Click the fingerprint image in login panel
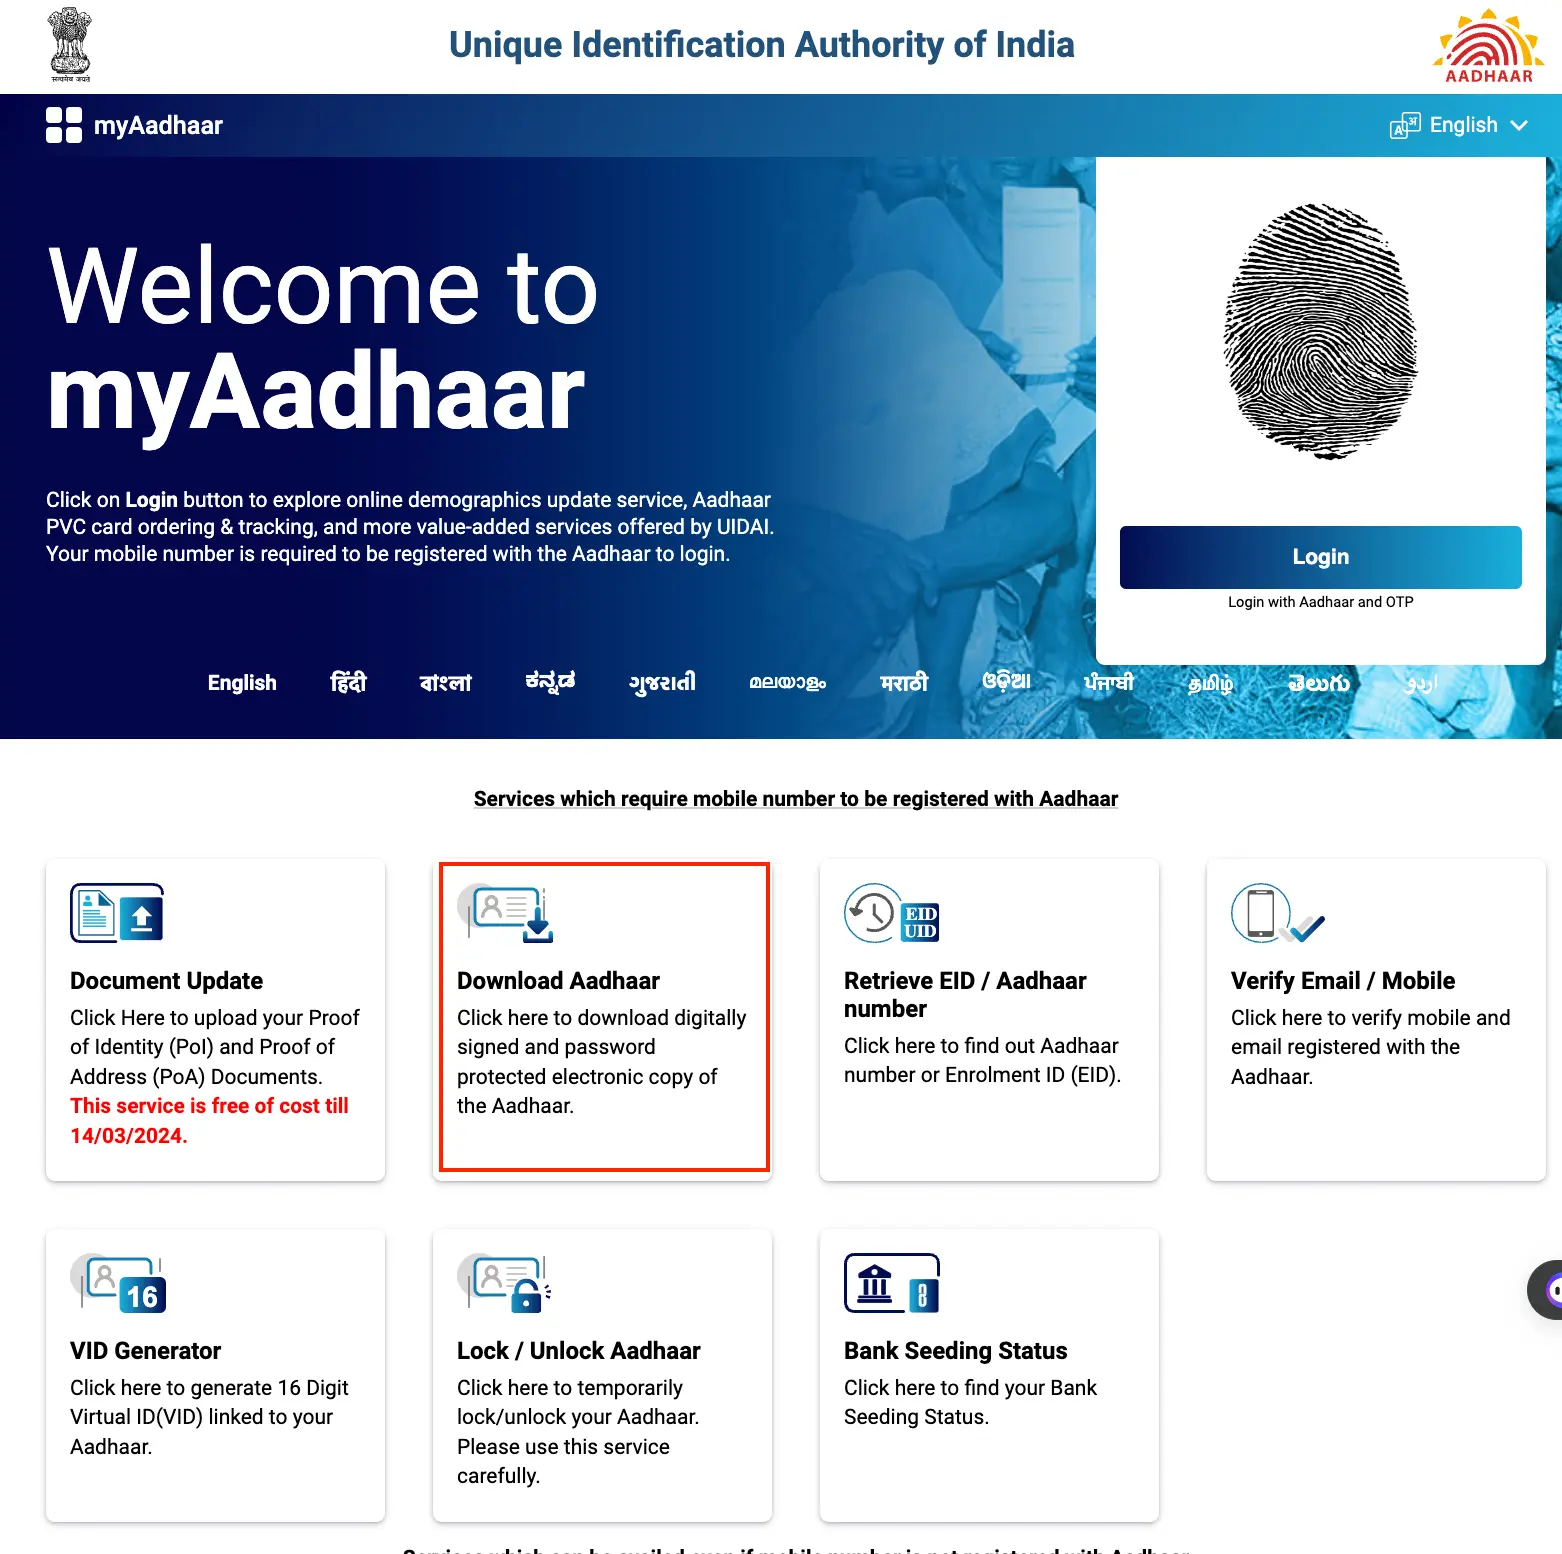Viewport: 1562px width, 1554px height. (1321, 331)
